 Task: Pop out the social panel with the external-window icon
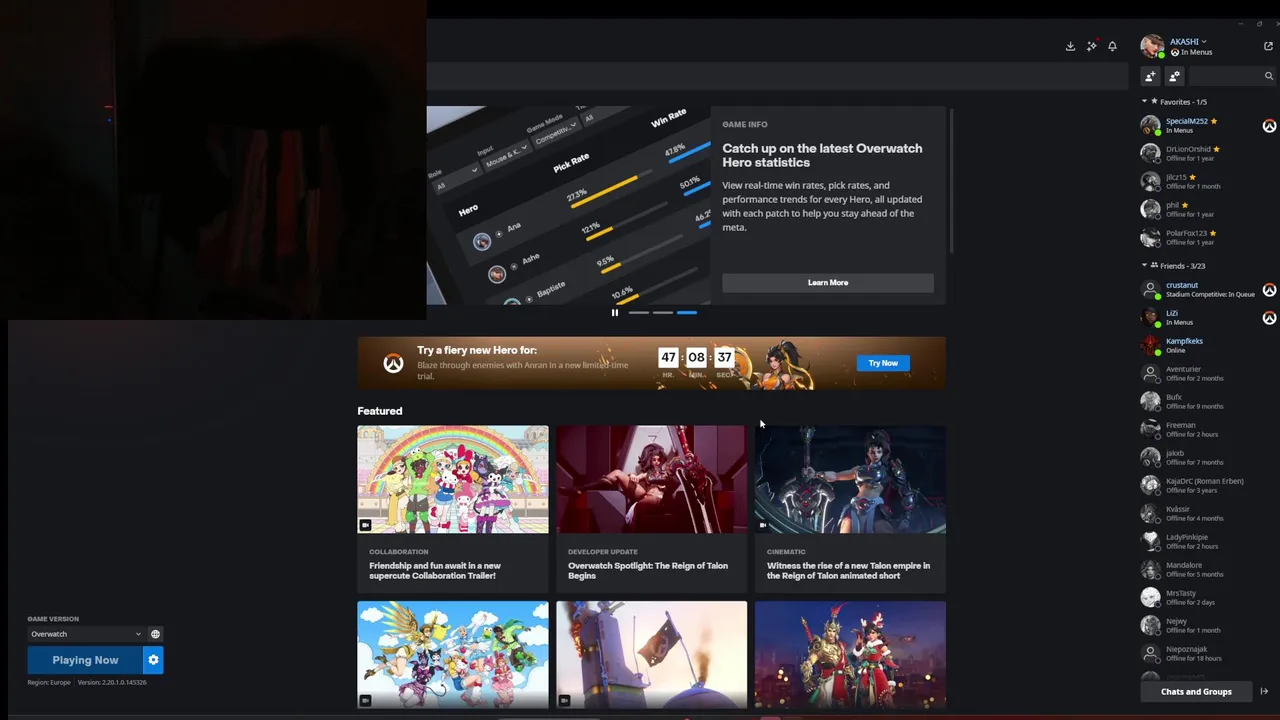[1269, 46]
